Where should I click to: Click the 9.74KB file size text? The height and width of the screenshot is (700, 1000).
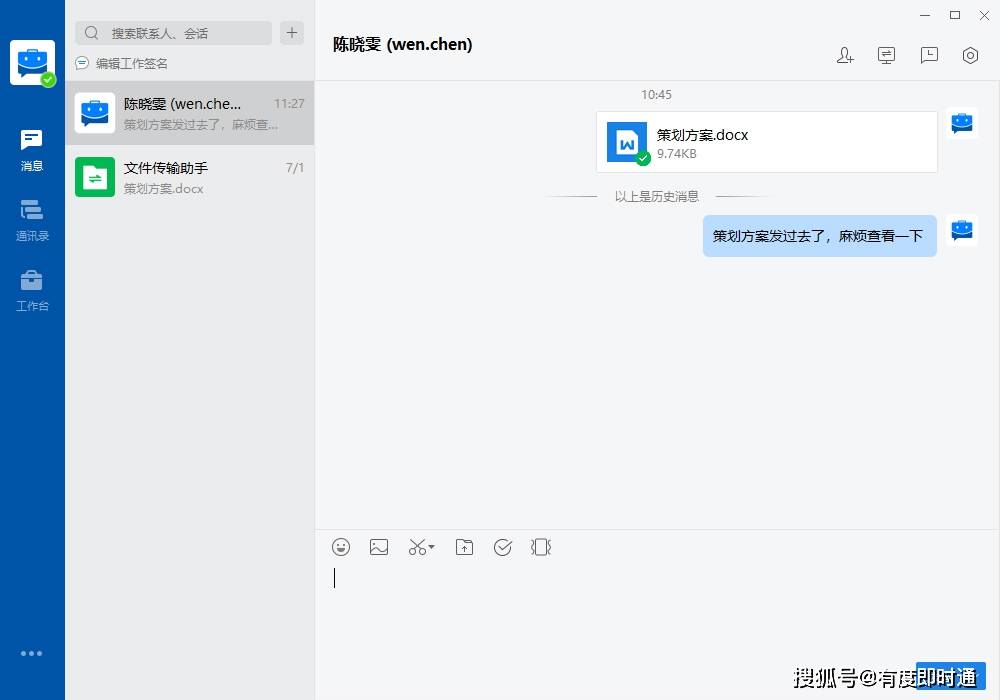point(677,154)
